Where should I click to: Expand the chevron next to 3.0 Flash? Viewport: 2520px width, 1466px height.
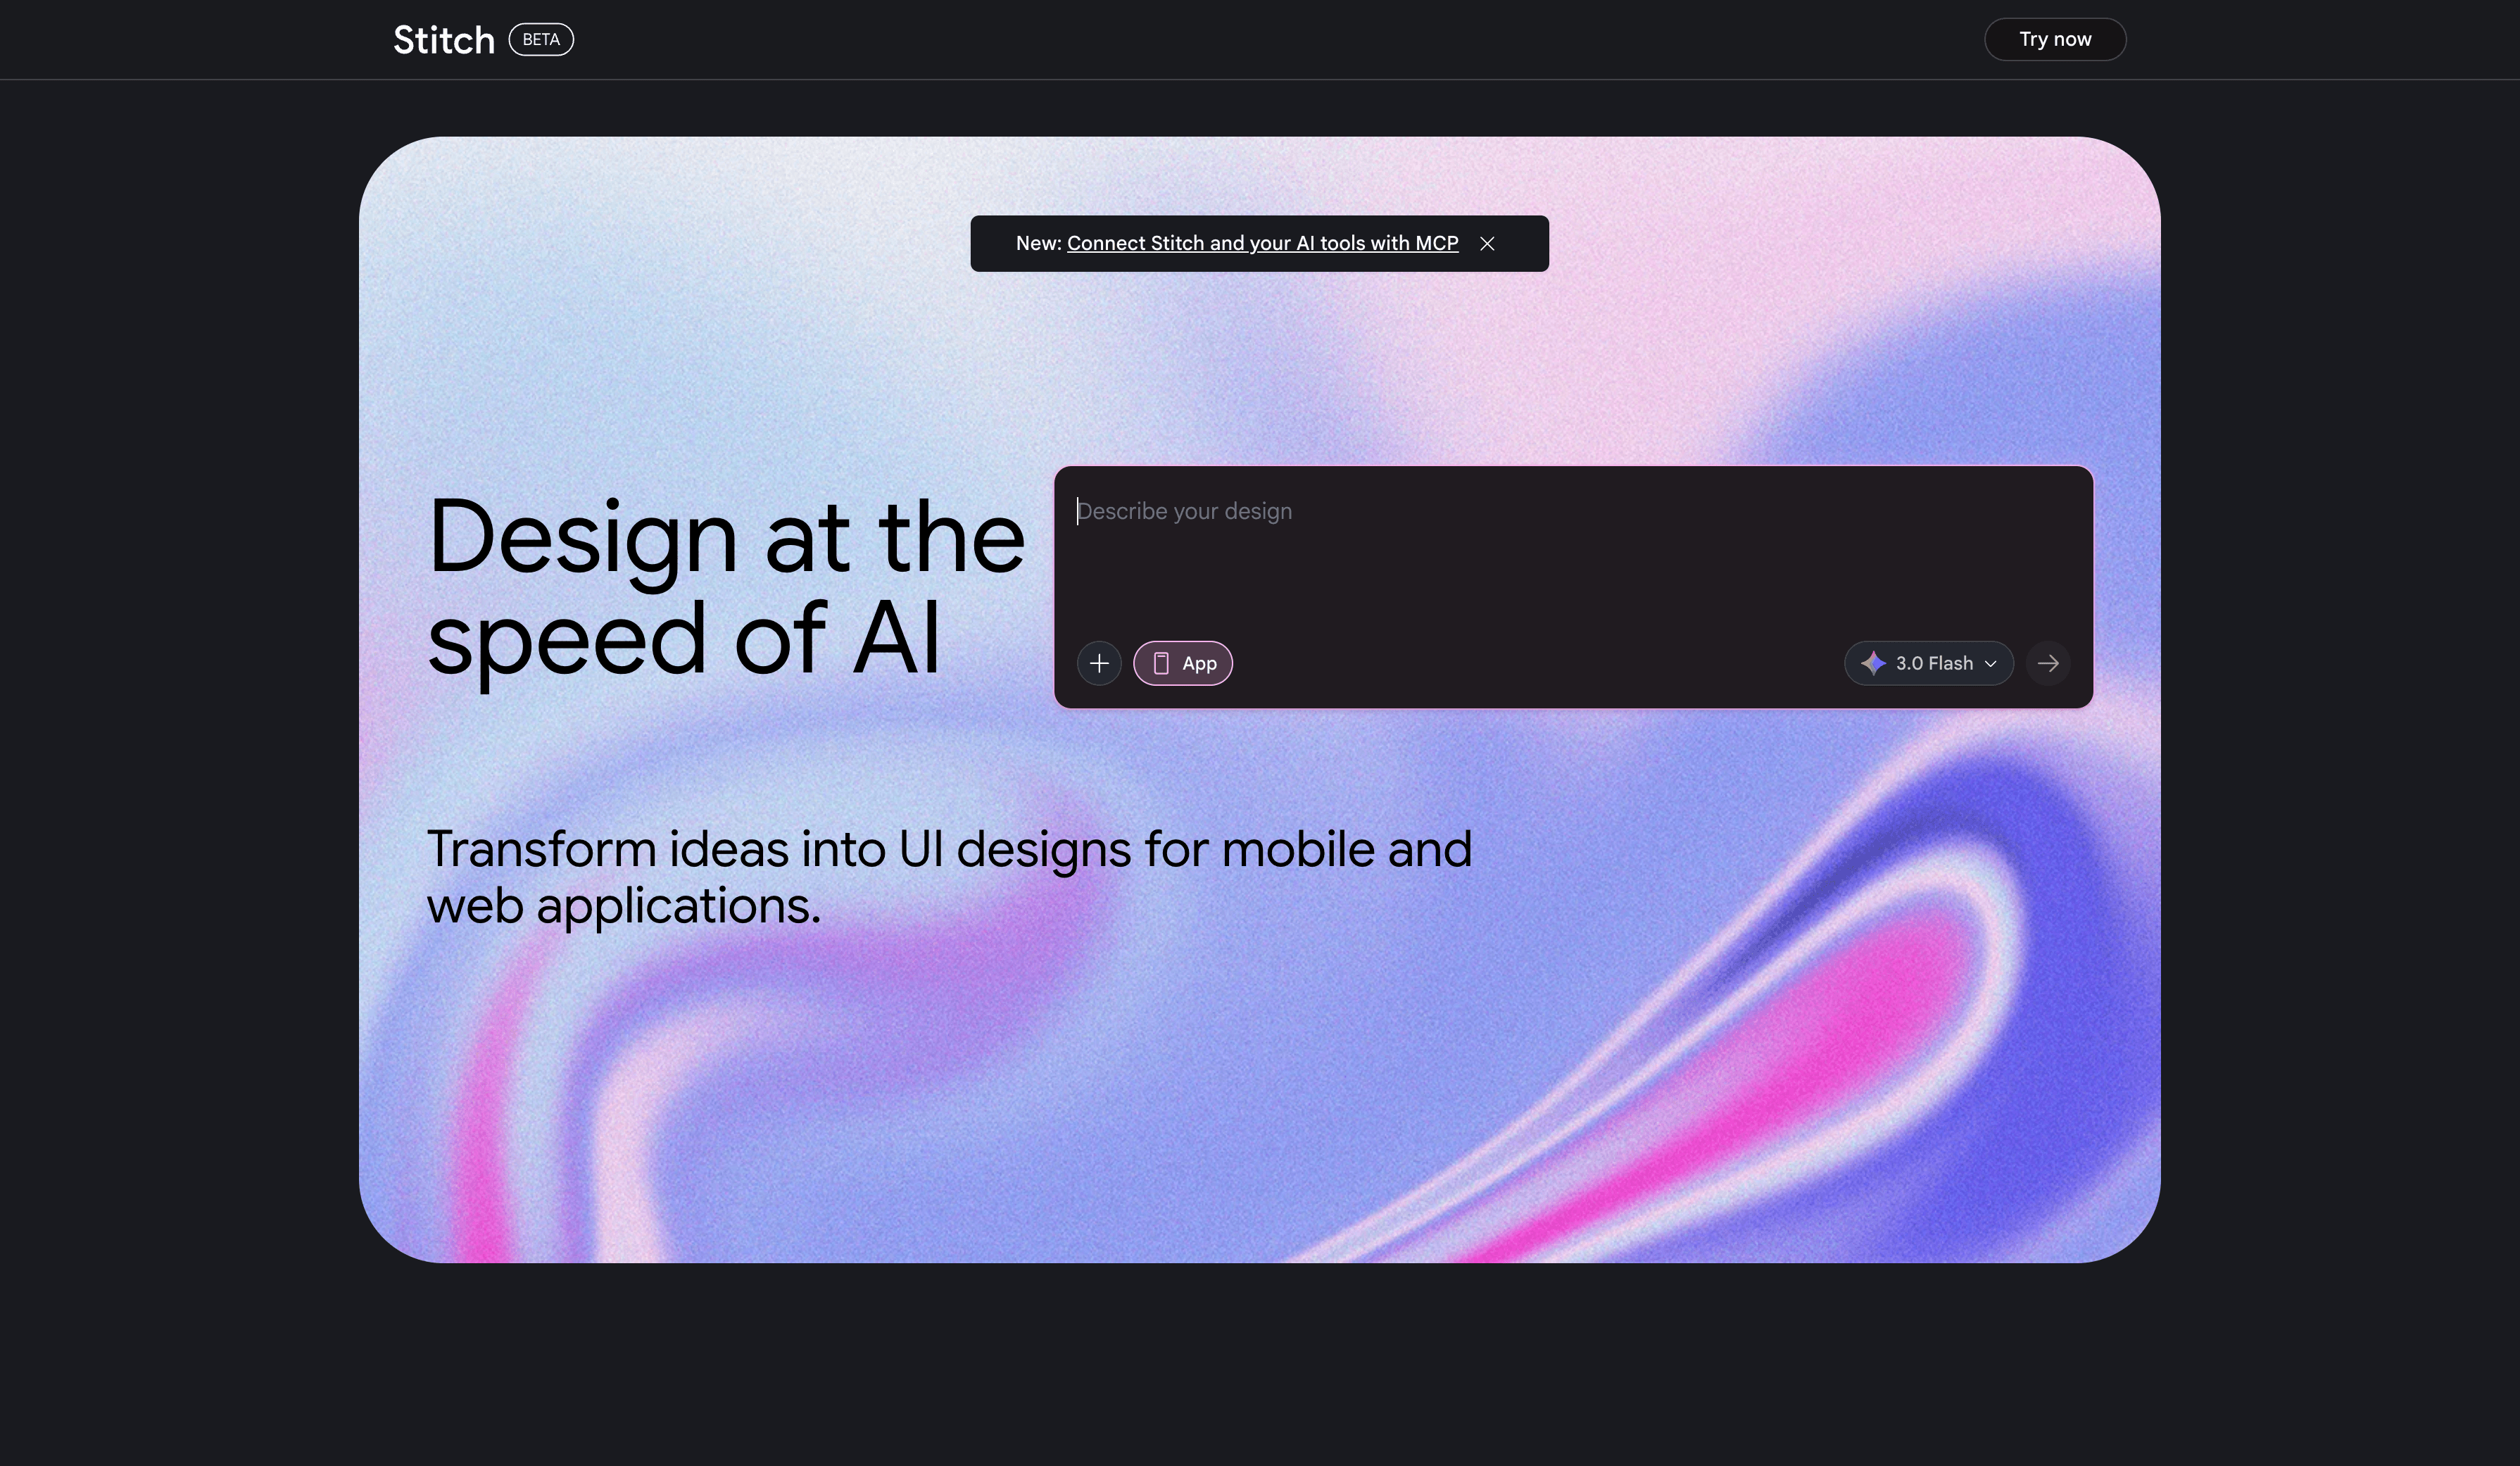click(x=1990, y=664)
